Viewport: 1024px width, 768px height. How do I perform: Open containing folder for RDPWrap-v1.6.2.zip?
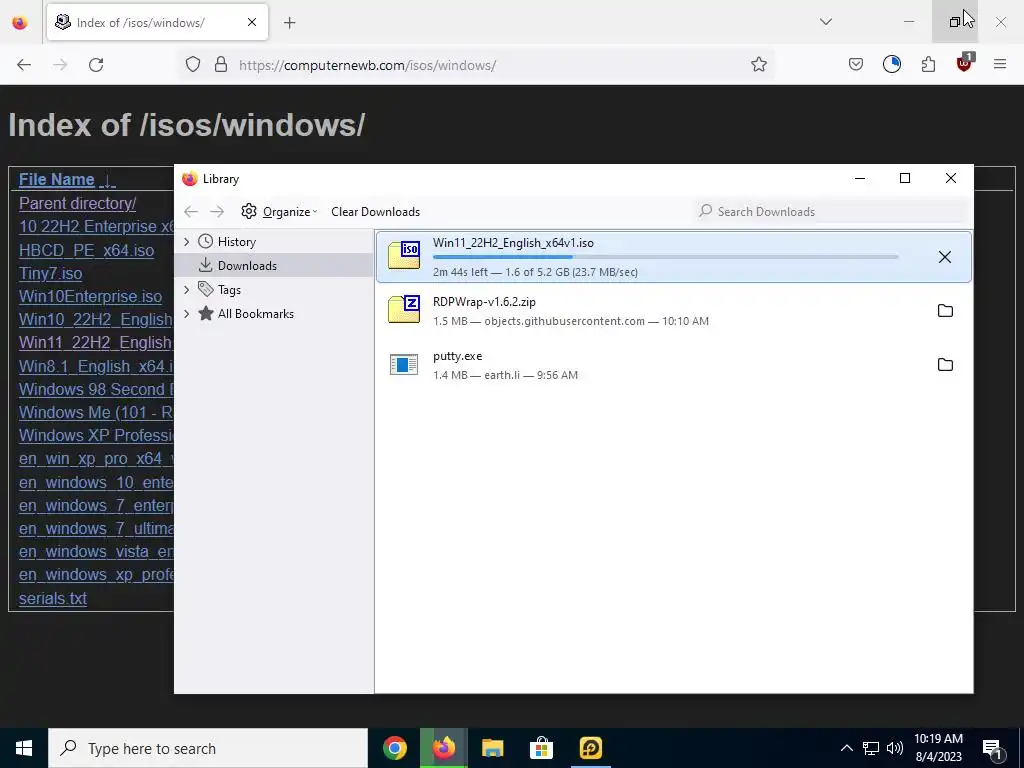click(945, 311)
